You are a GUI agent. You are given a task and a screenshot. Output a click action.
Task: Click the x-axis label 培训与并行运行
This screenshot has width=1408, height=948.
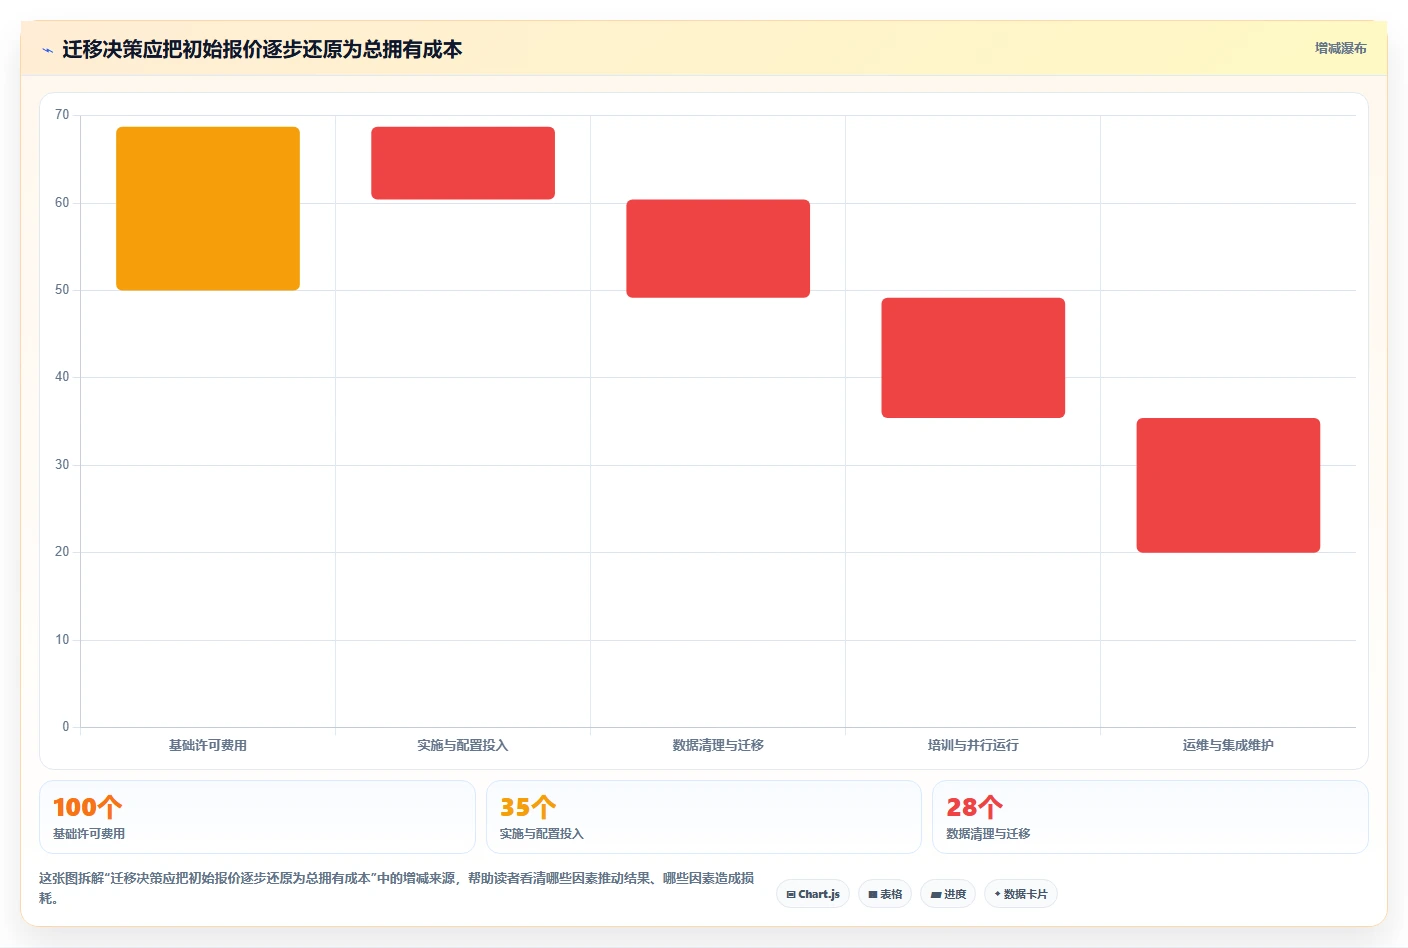[973, 745]
